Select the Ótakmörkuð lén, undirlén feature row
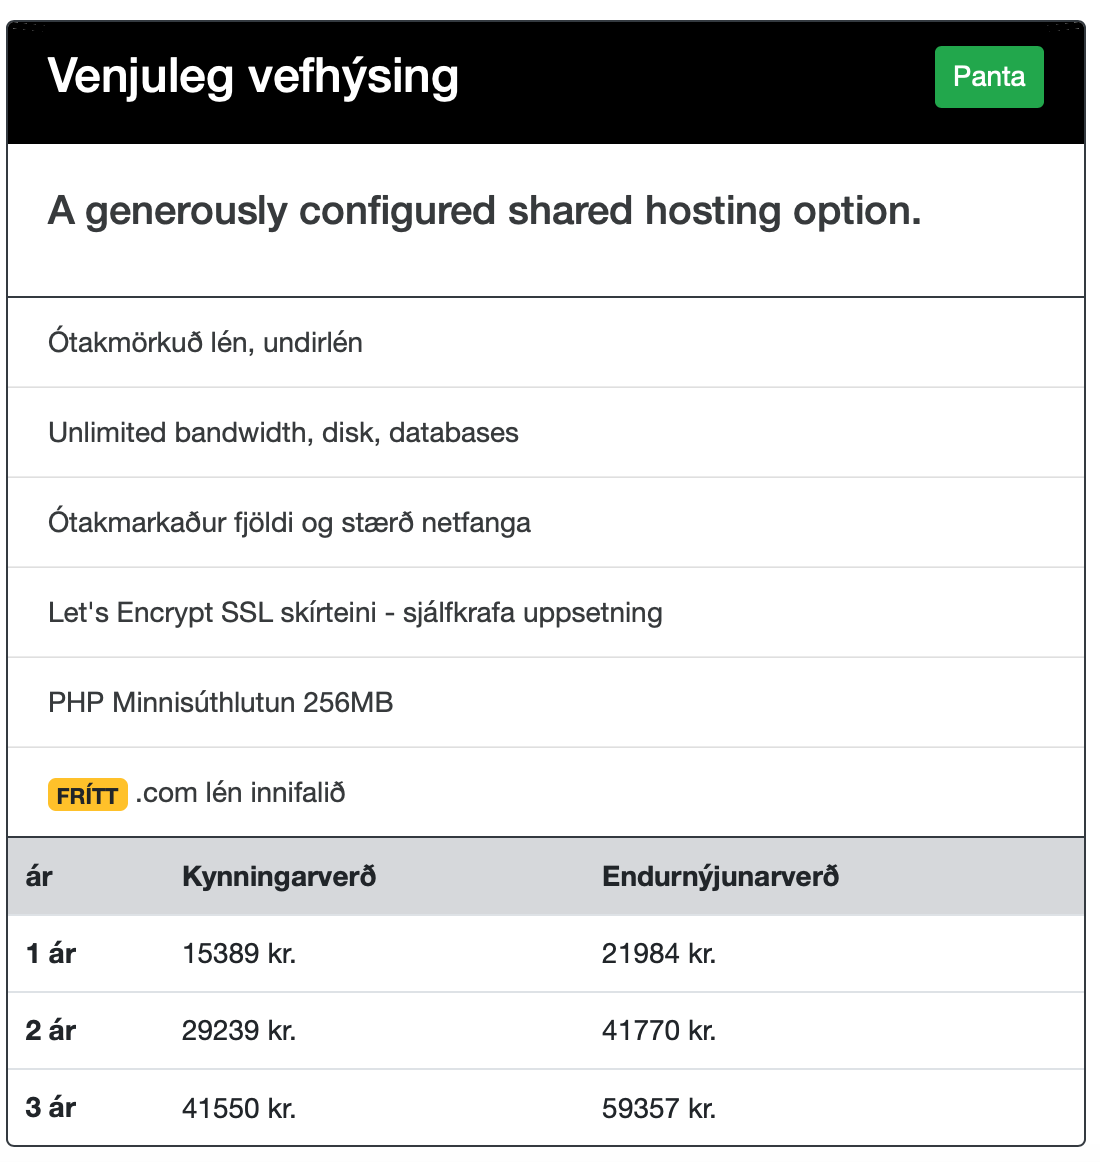 (206, 342)
